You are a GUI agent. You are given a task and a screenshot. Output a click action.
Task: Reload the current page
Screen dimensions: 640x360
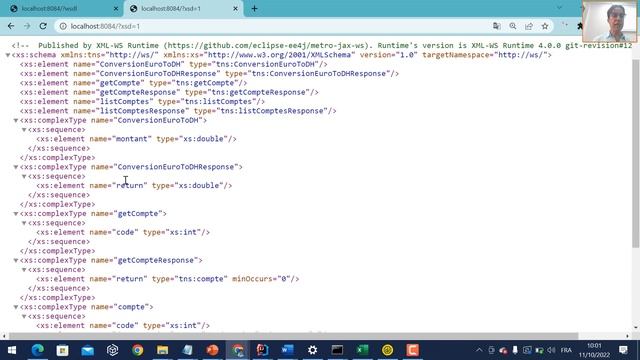(43, 26)
